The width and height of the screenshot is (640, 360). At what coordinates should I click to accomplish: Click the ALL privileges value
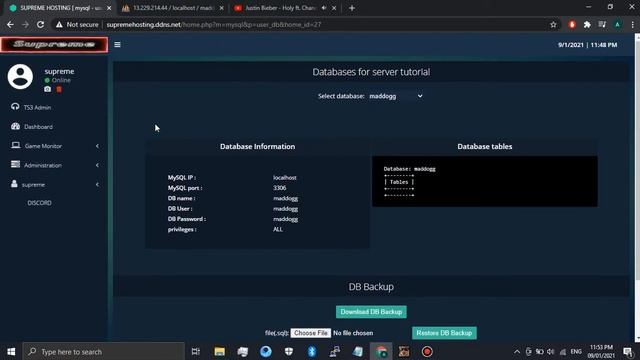[278, 229]
